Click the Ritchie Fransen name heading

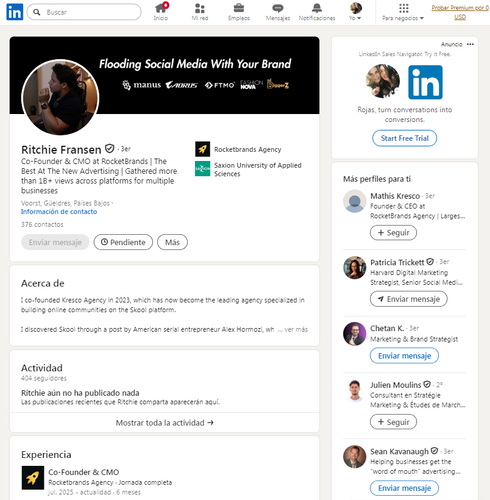pos(61,150)
